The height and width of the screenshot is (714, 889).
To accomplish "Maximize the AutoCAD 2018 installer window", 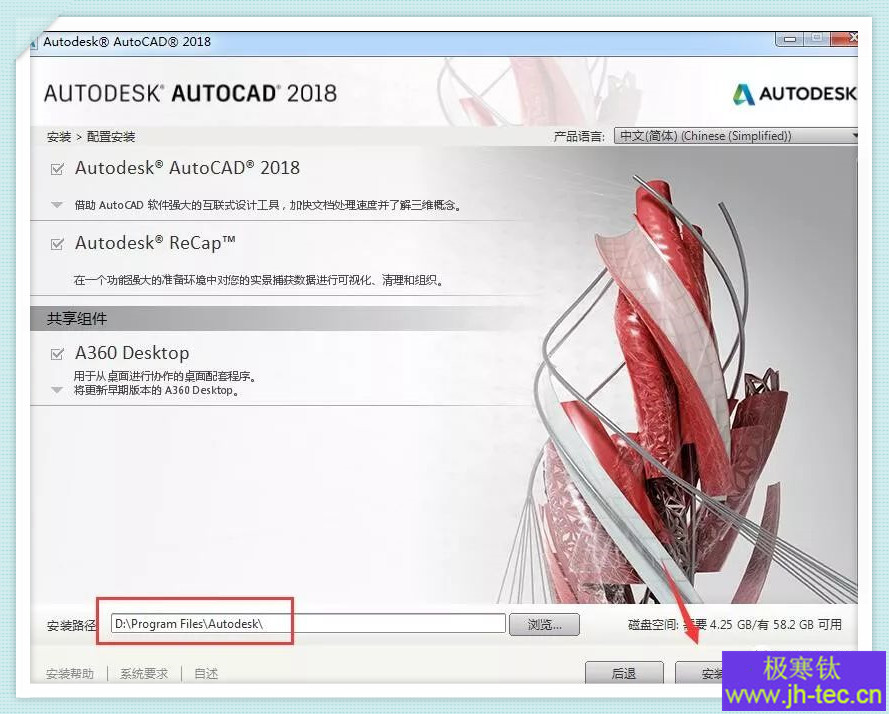I will (x=817, y=39).
